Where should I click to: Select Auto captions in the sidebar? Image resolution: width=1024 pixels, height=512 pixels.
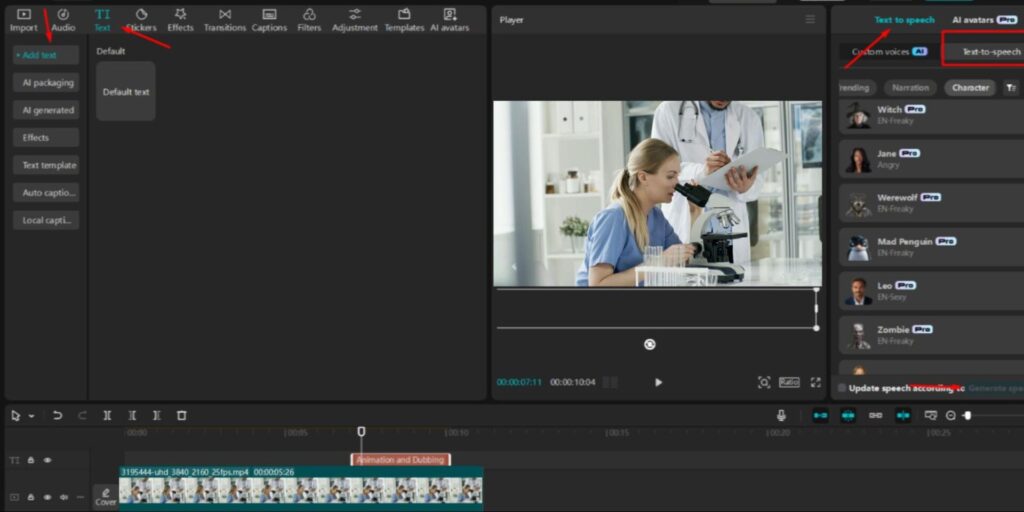(x=46, y=193)
